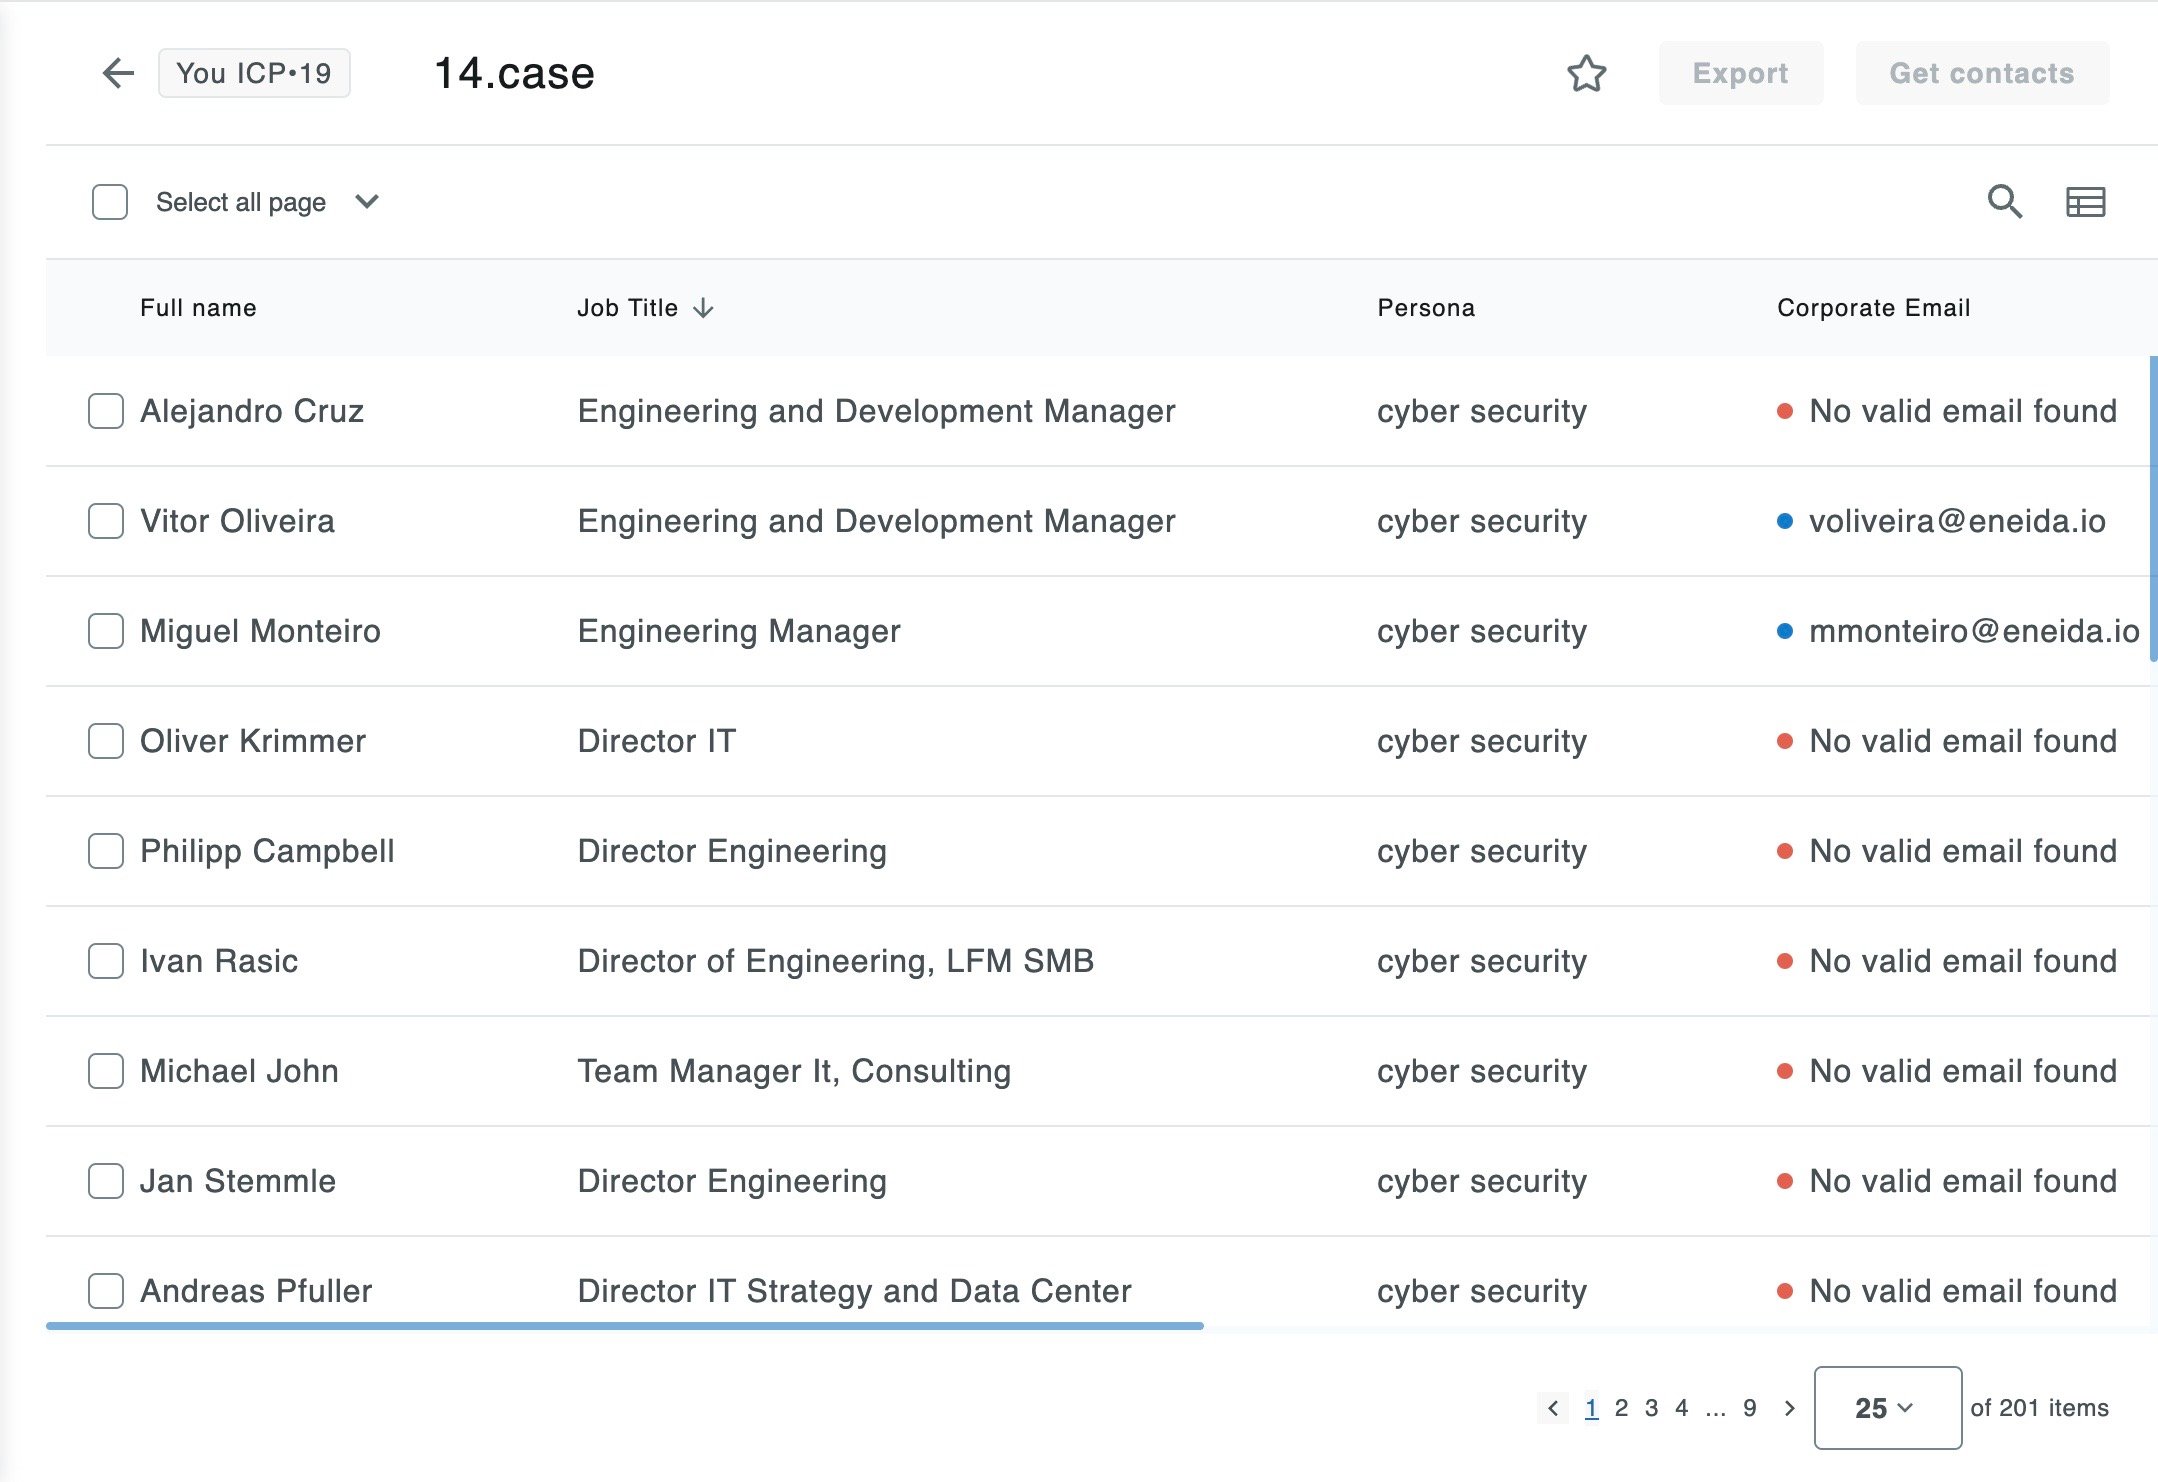Tick checkbox for Oliver Krimmer
The image size is (2158, 1482).
[106, 741]
